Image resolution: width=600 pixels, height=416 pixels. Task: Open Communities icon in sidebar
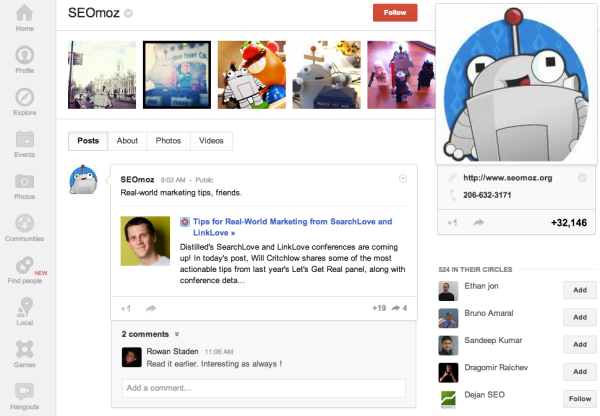(24, 226)
